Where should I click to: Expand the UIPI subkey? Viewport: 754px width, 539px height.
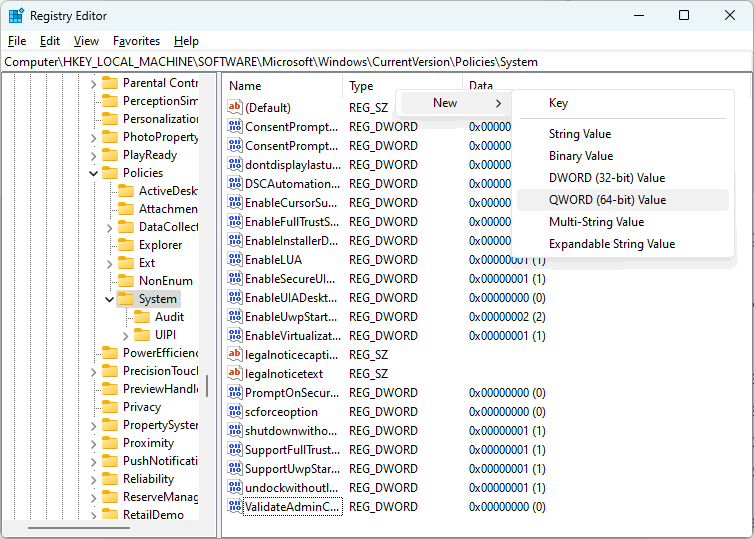click(x=126, y=335)
